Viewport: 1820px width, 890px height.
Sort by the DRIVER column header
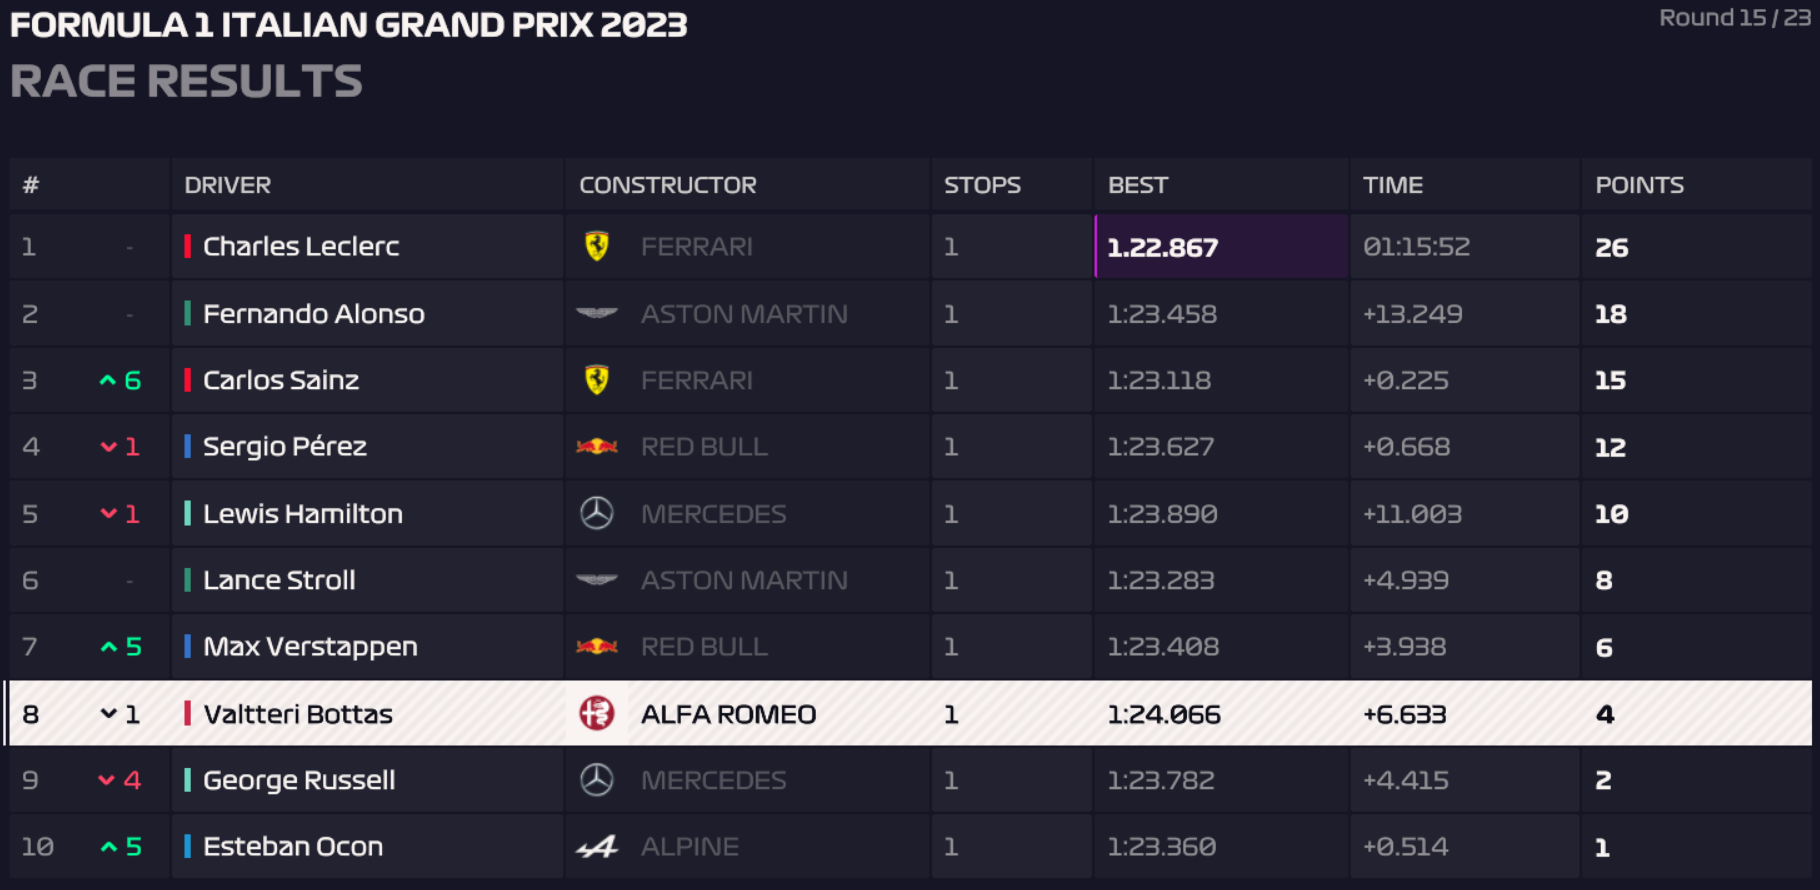click(227, 185)
